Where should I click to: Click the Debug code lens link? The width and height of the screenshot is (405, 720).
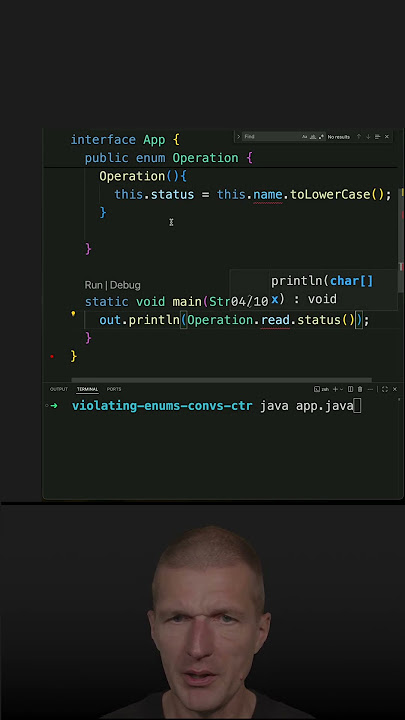pos(125,285)
